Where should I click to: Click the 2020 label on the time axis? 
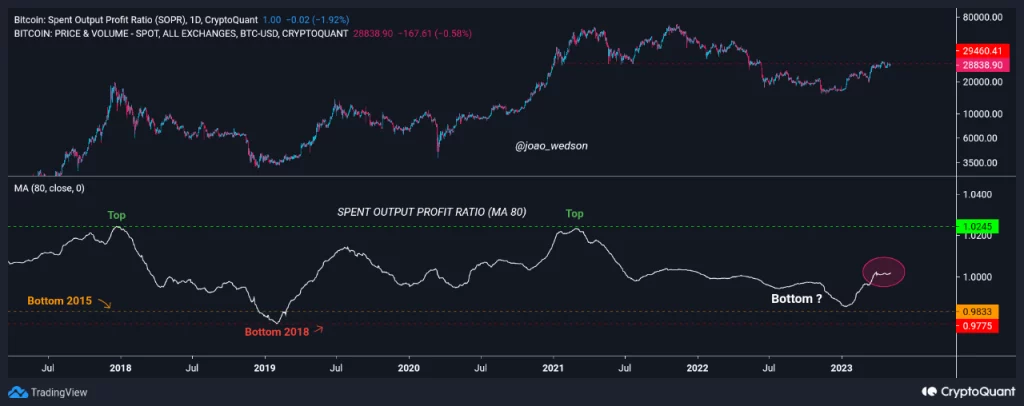(408, 368)
